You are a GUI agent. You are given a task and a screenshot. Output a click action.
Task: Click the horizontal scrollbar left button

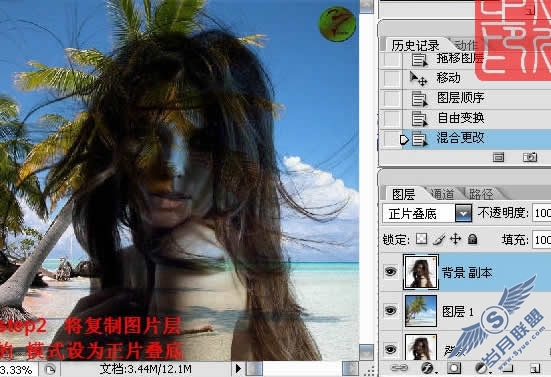254,369
